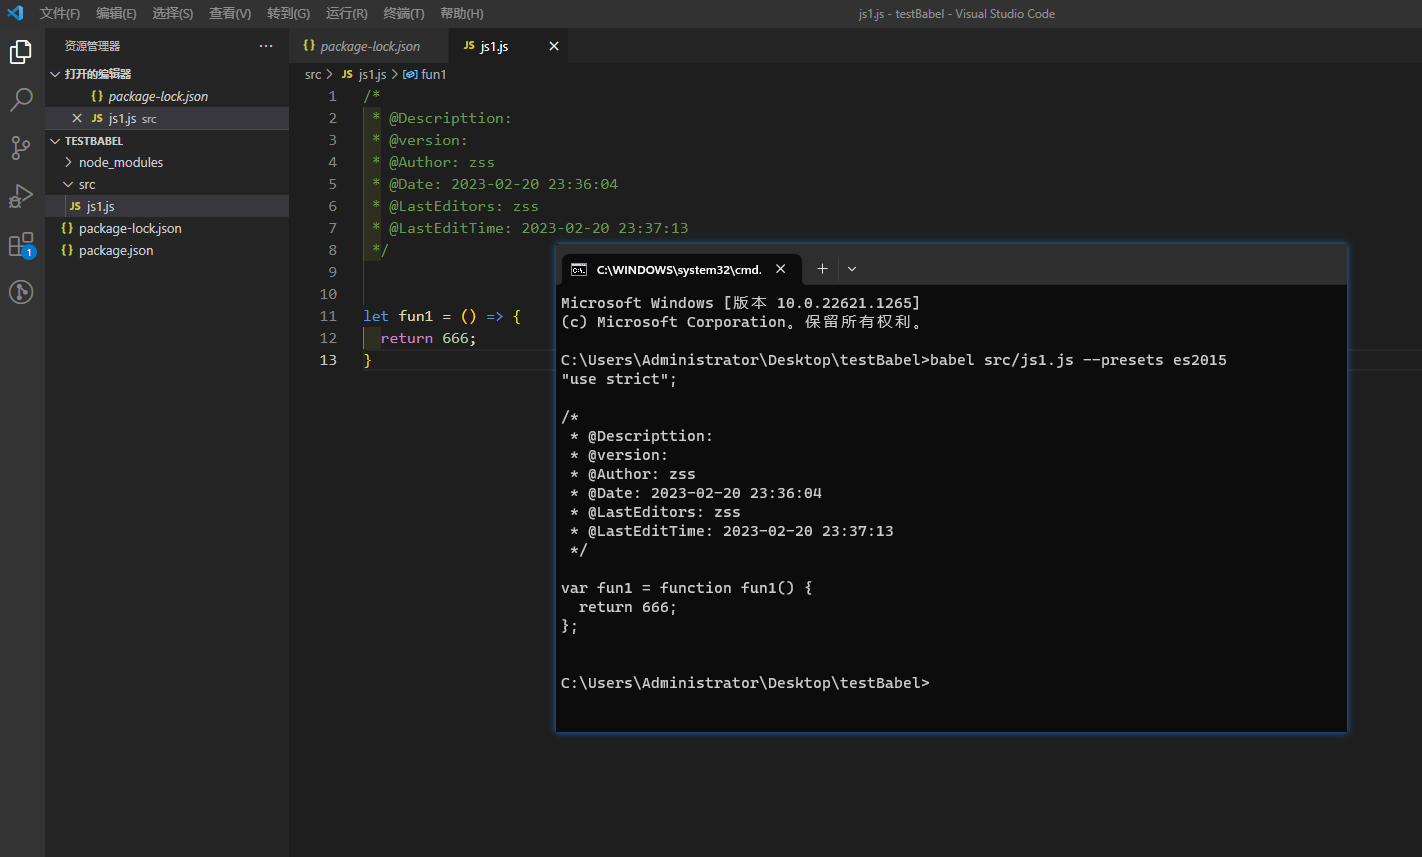
Task: Collapse the Open Editors section
Action: (x=55, y=74)
